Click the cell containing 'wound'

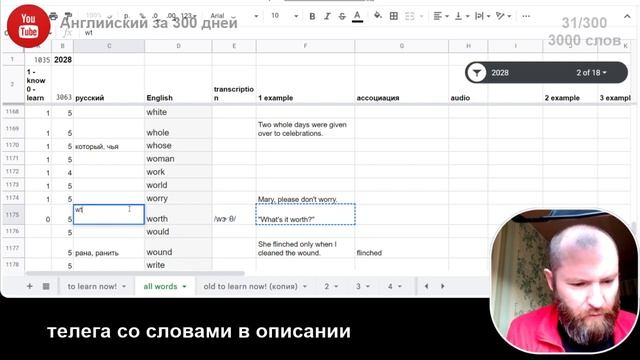coord(178,248)
